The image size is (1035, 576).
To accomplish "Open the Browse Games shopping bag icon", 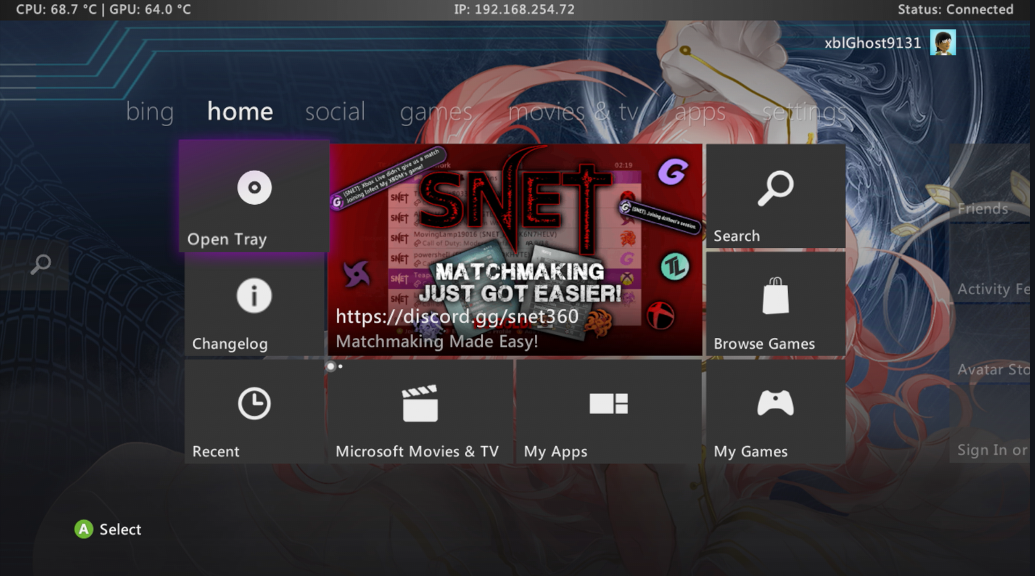I will coord(775,296).
